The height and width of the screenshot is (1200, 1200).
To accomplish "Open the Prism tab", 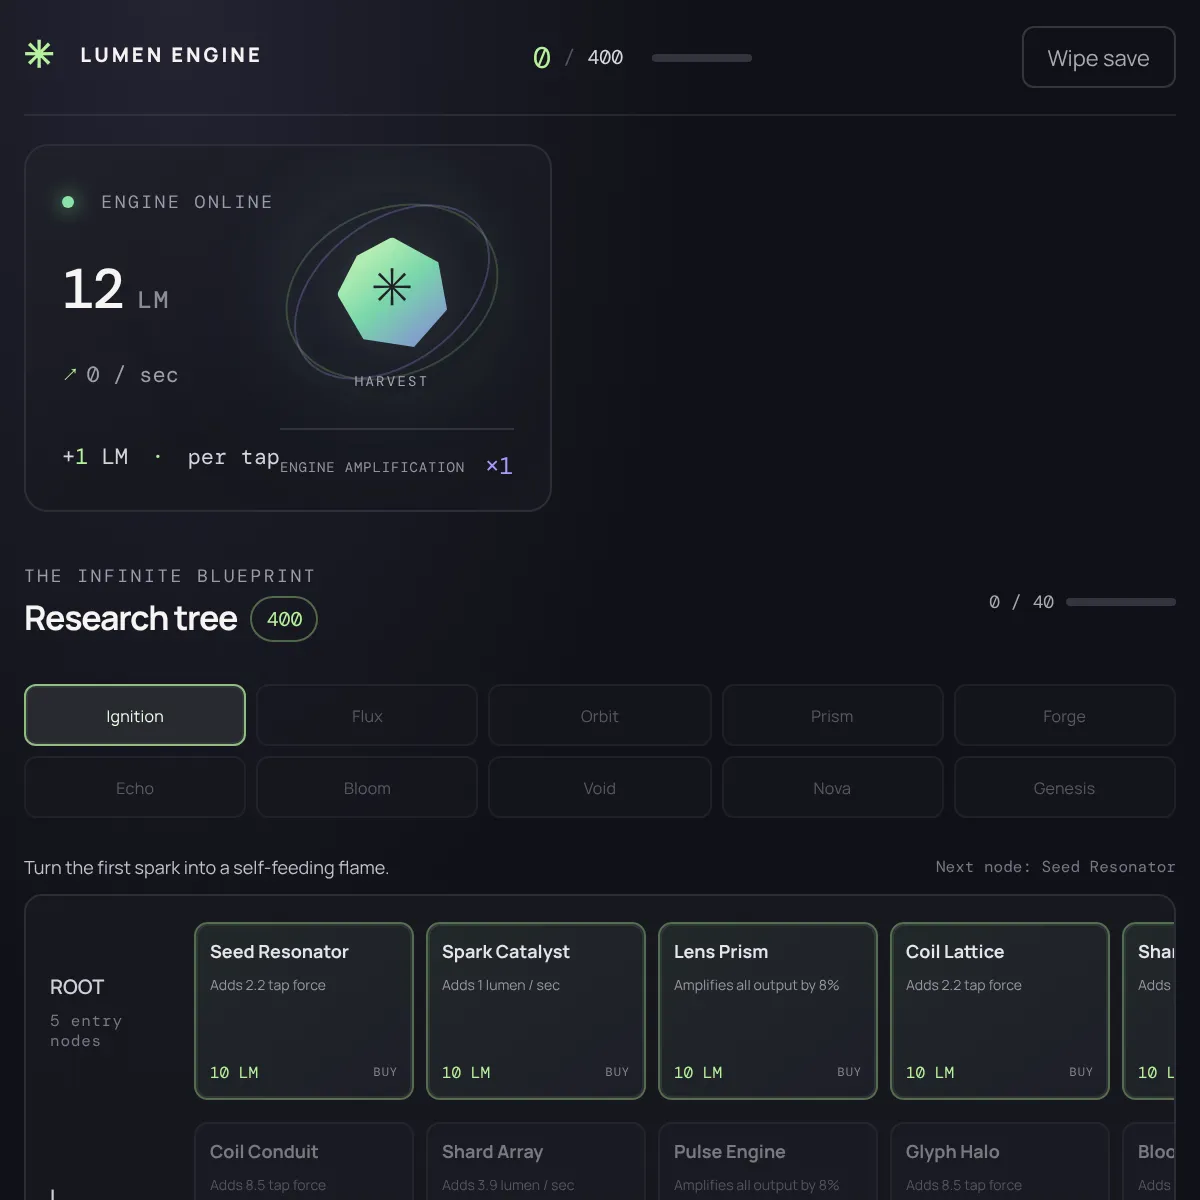I will tap(832, 715).
